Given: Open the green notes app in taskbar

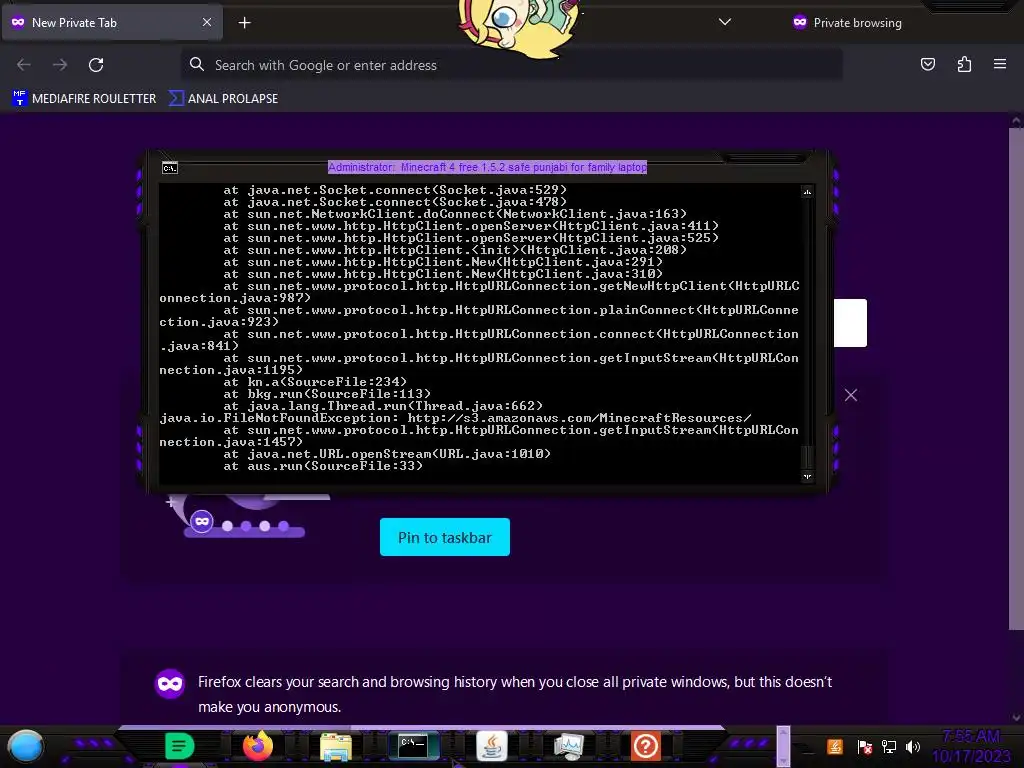Looking at the screenshot, I should tap(180, 746).
